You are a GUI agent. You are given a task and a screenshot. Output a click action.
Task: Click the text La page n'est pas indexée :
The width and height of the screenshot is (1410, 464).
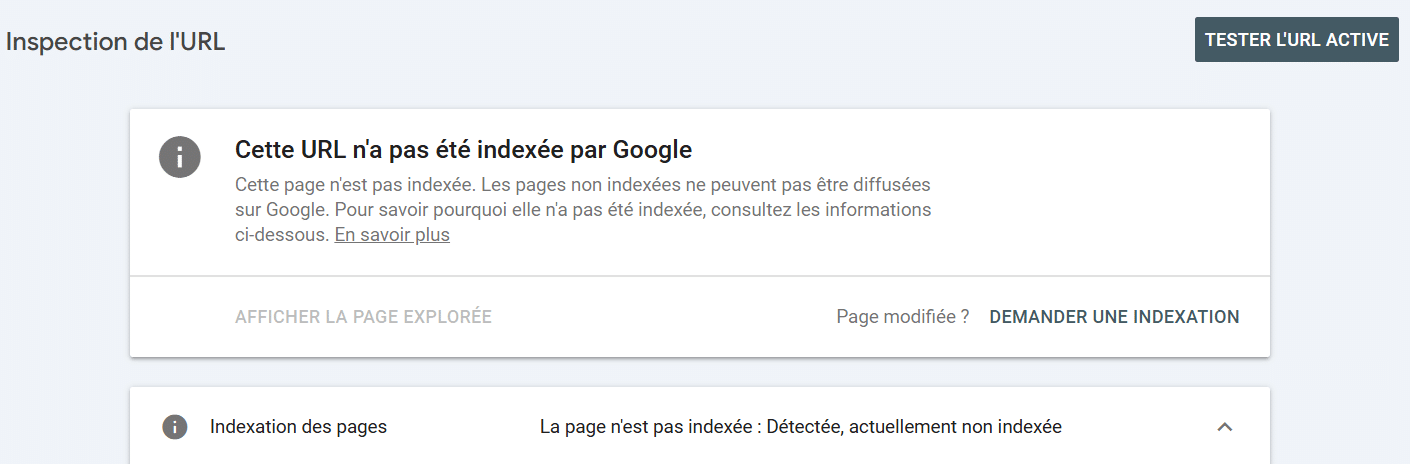pos(650,427)
